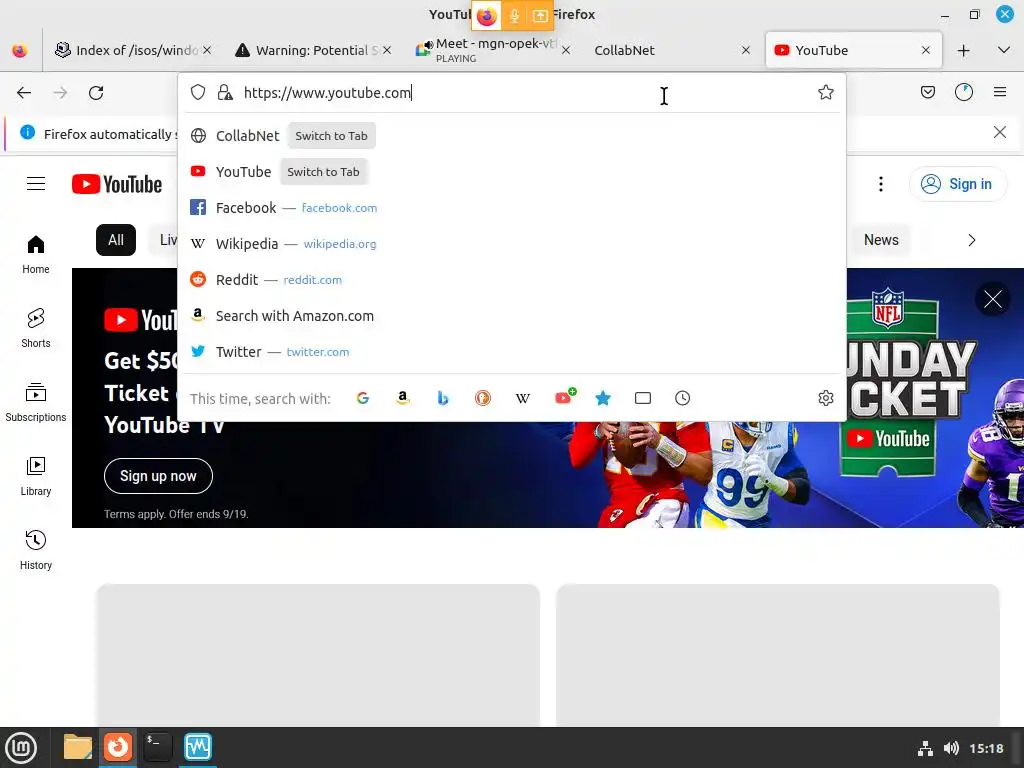The width and height of the screenshot is (1024, 768).
Task: Close the CollabNet tab
Action: pos(746,50)
